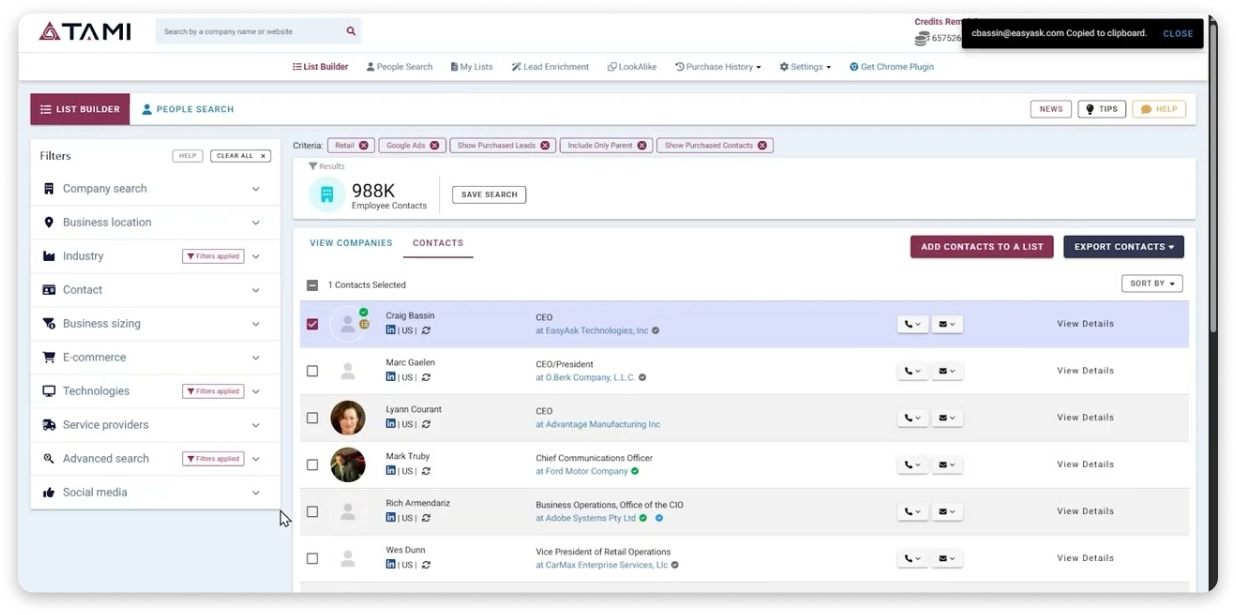
Task: Click refresh icon for Mark Truby
Action: pyautogui.click(x=426, y=472)
